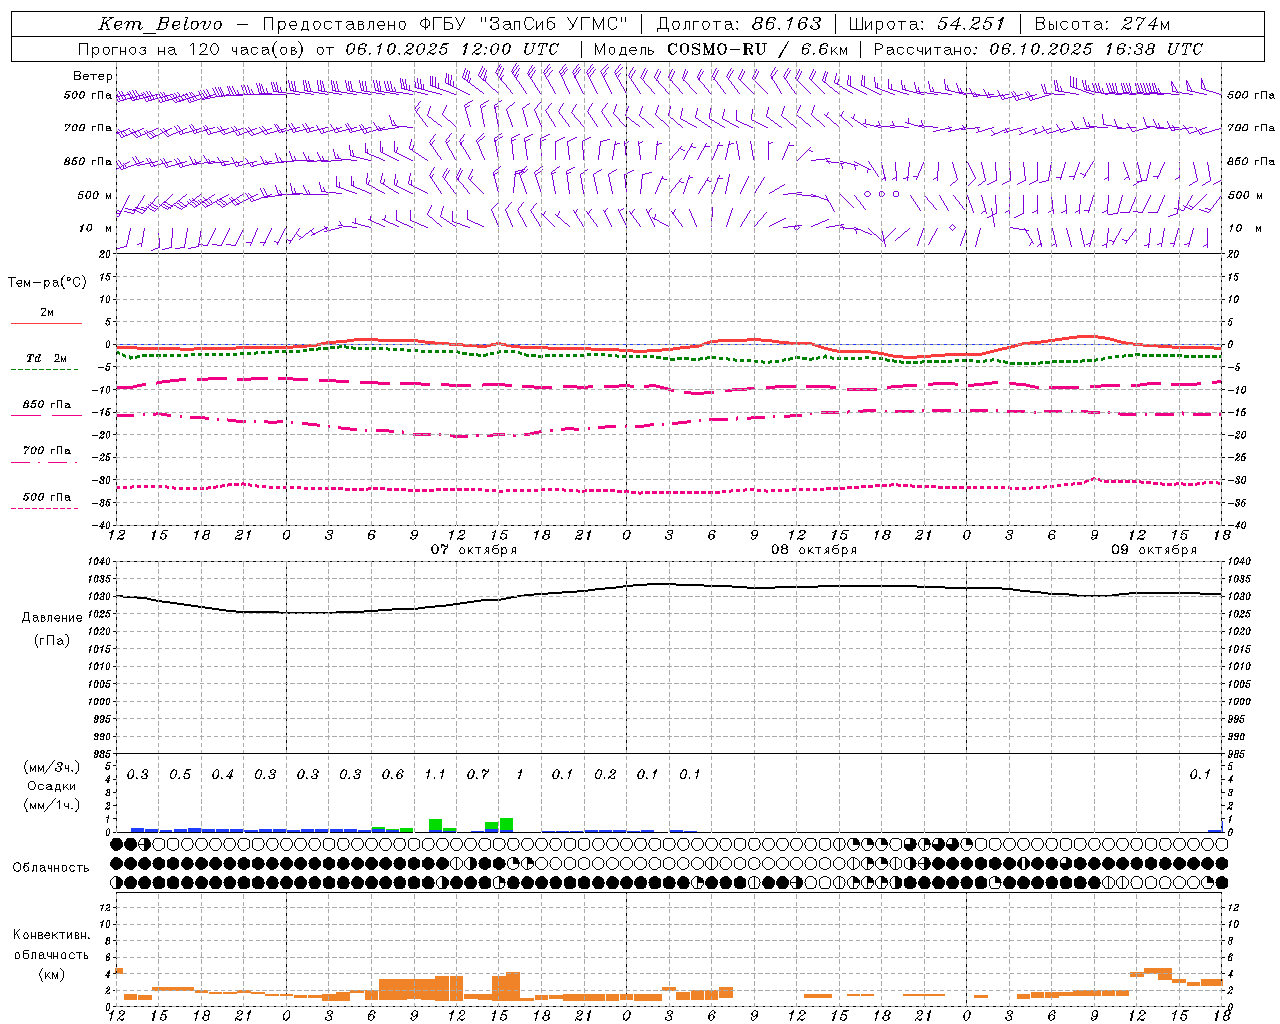Viewport: 1280px width, 1024px height.
Task: Click the Ветер panel label
Action: 93,76
